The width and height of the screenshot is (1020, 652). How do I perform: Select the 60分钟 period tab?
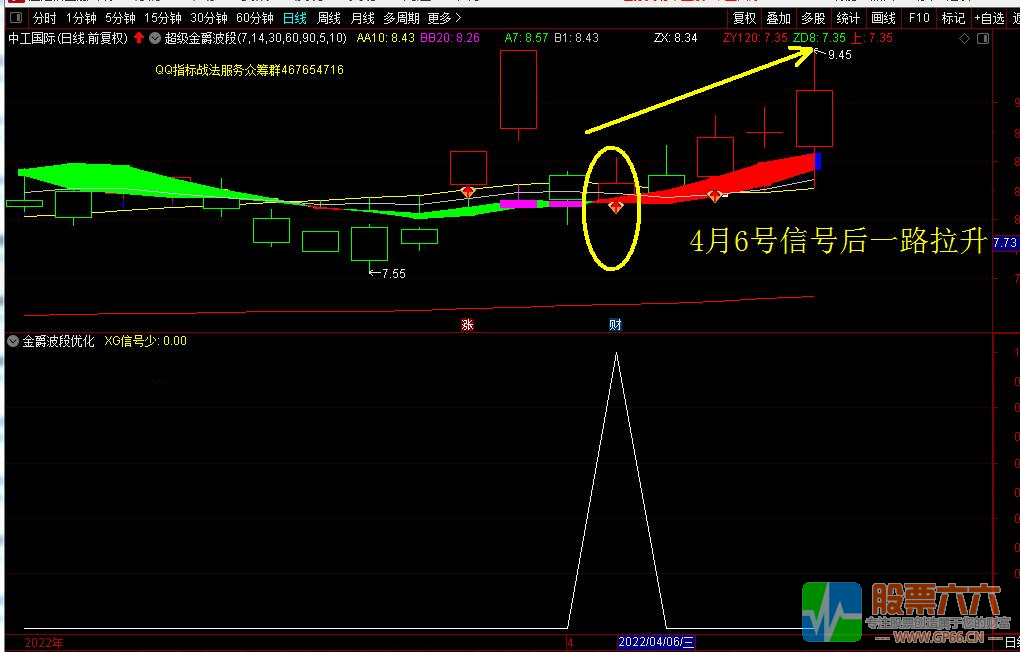click(x=255, y=18)
